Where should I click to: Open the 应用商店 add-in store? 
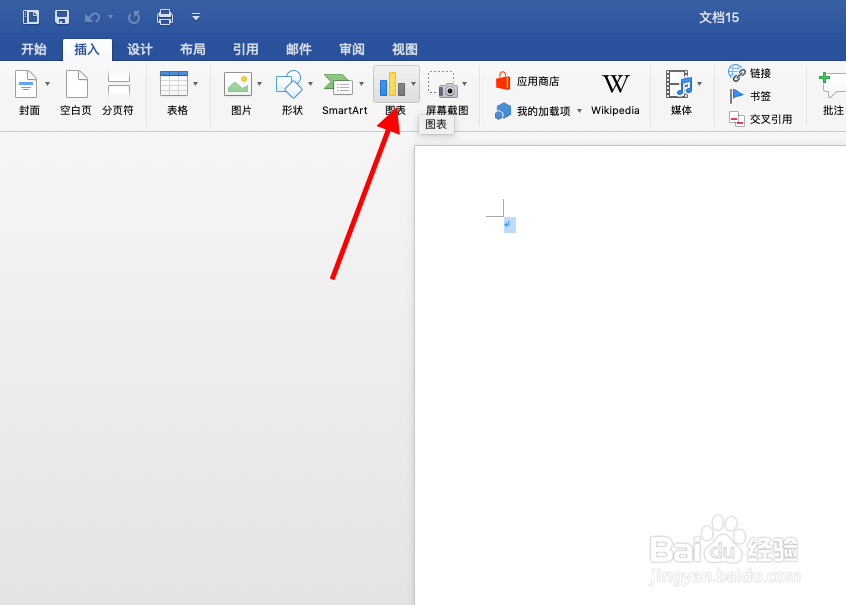527,81
